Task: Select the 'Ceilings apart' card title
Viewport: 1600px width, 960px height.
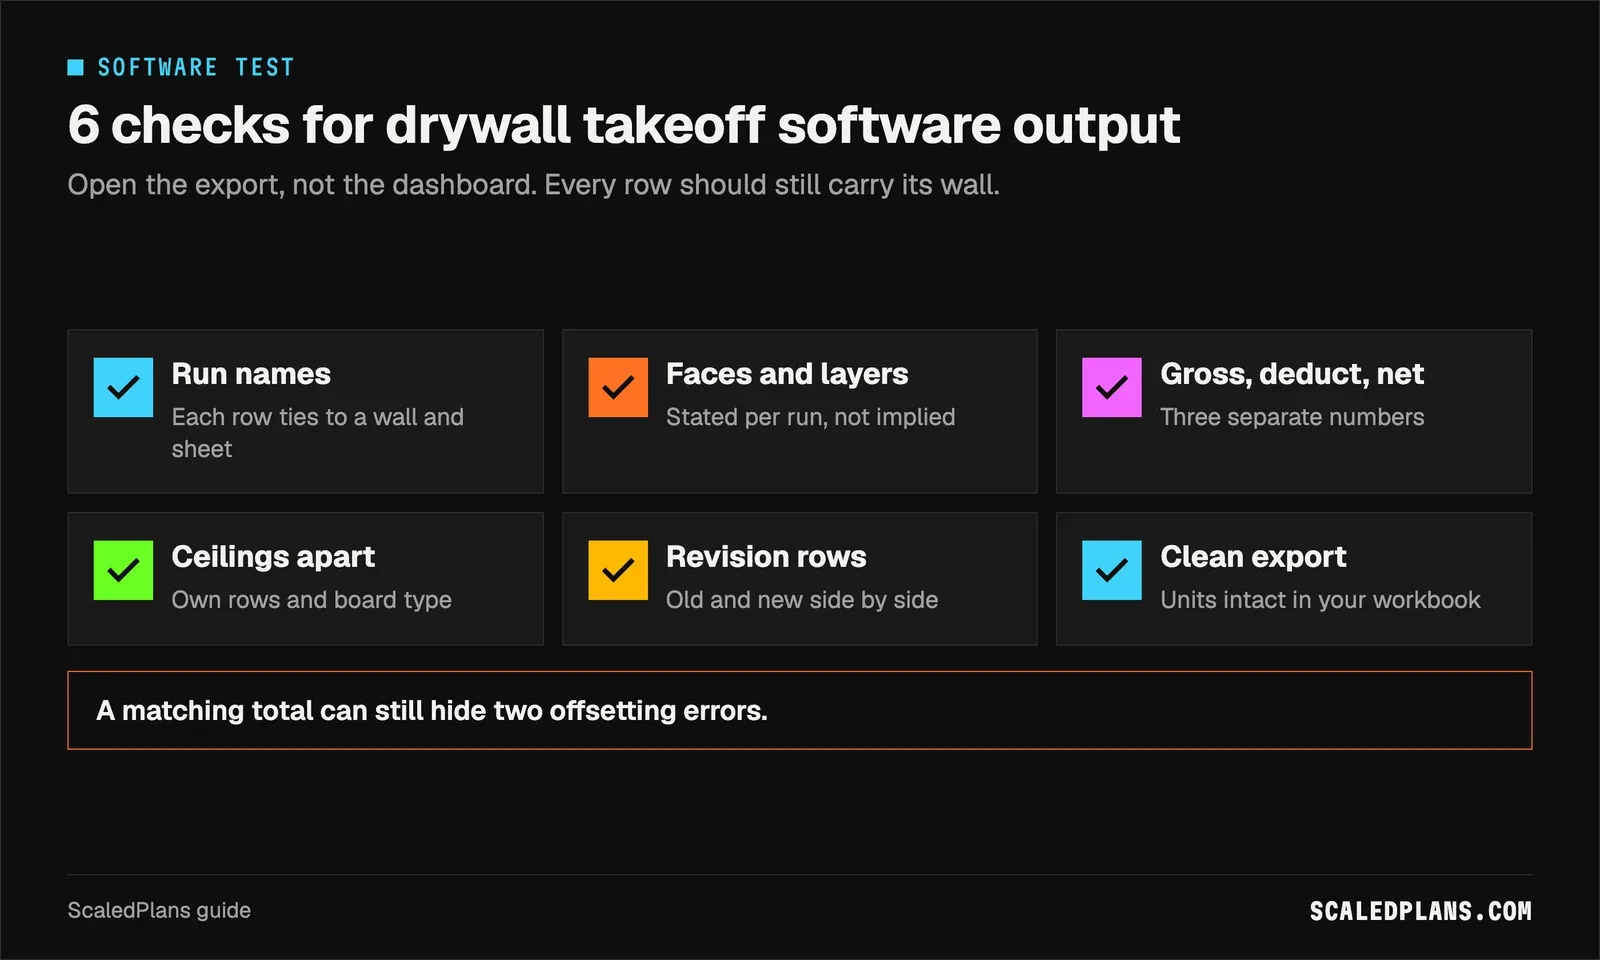Action: (x=273, y=557)
